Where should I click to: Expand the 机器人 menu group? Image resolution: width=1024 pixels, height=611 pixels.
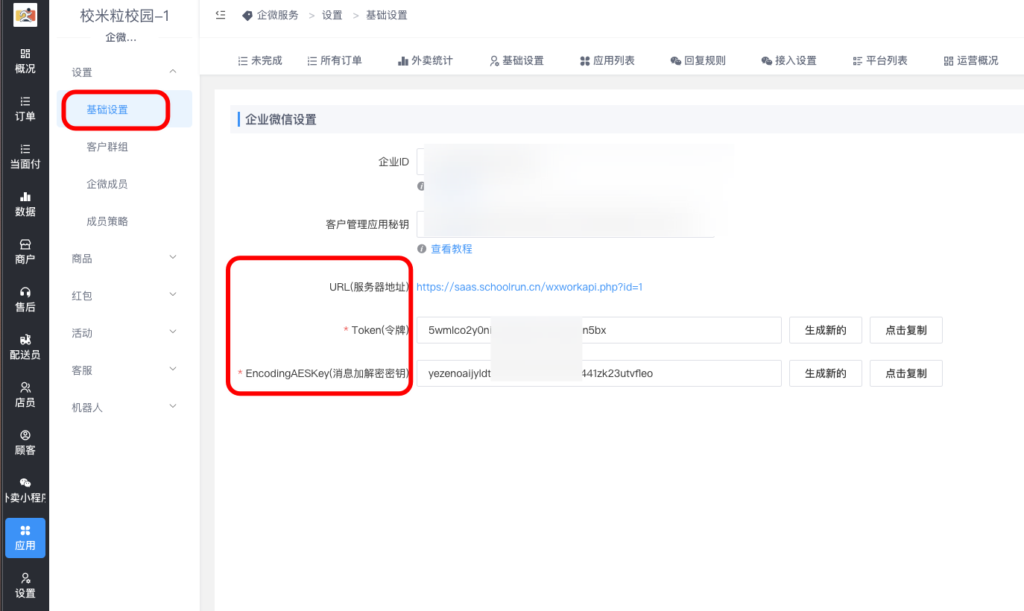coord(173,407)
